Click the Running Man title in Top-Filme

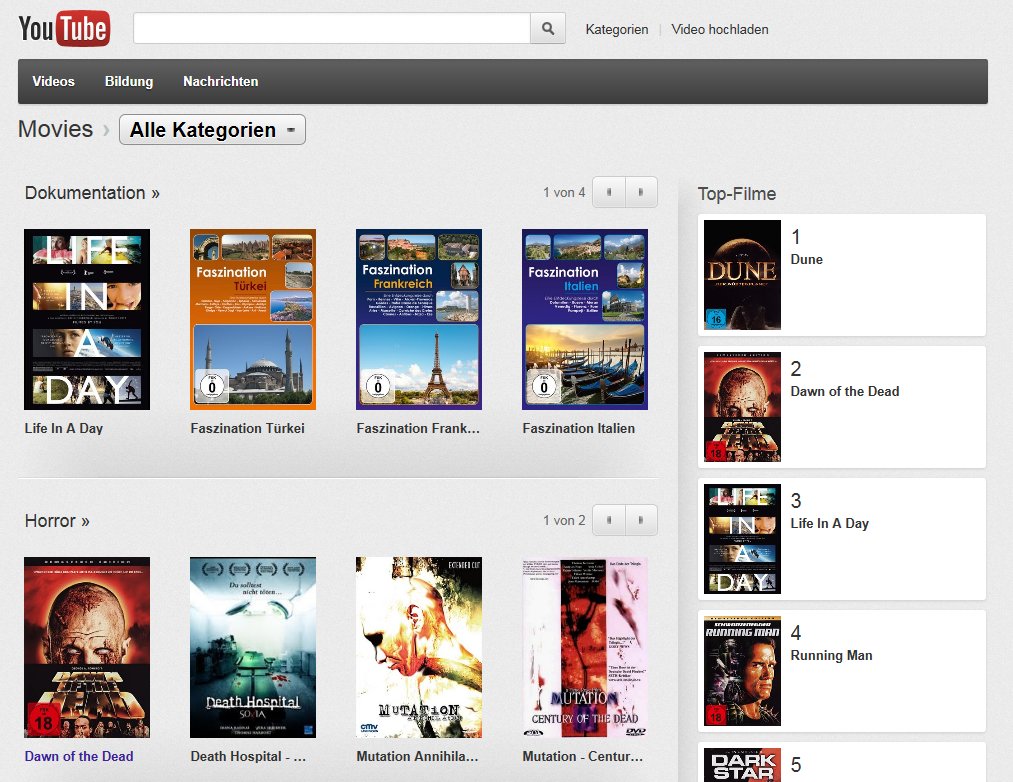pos(831,655)
